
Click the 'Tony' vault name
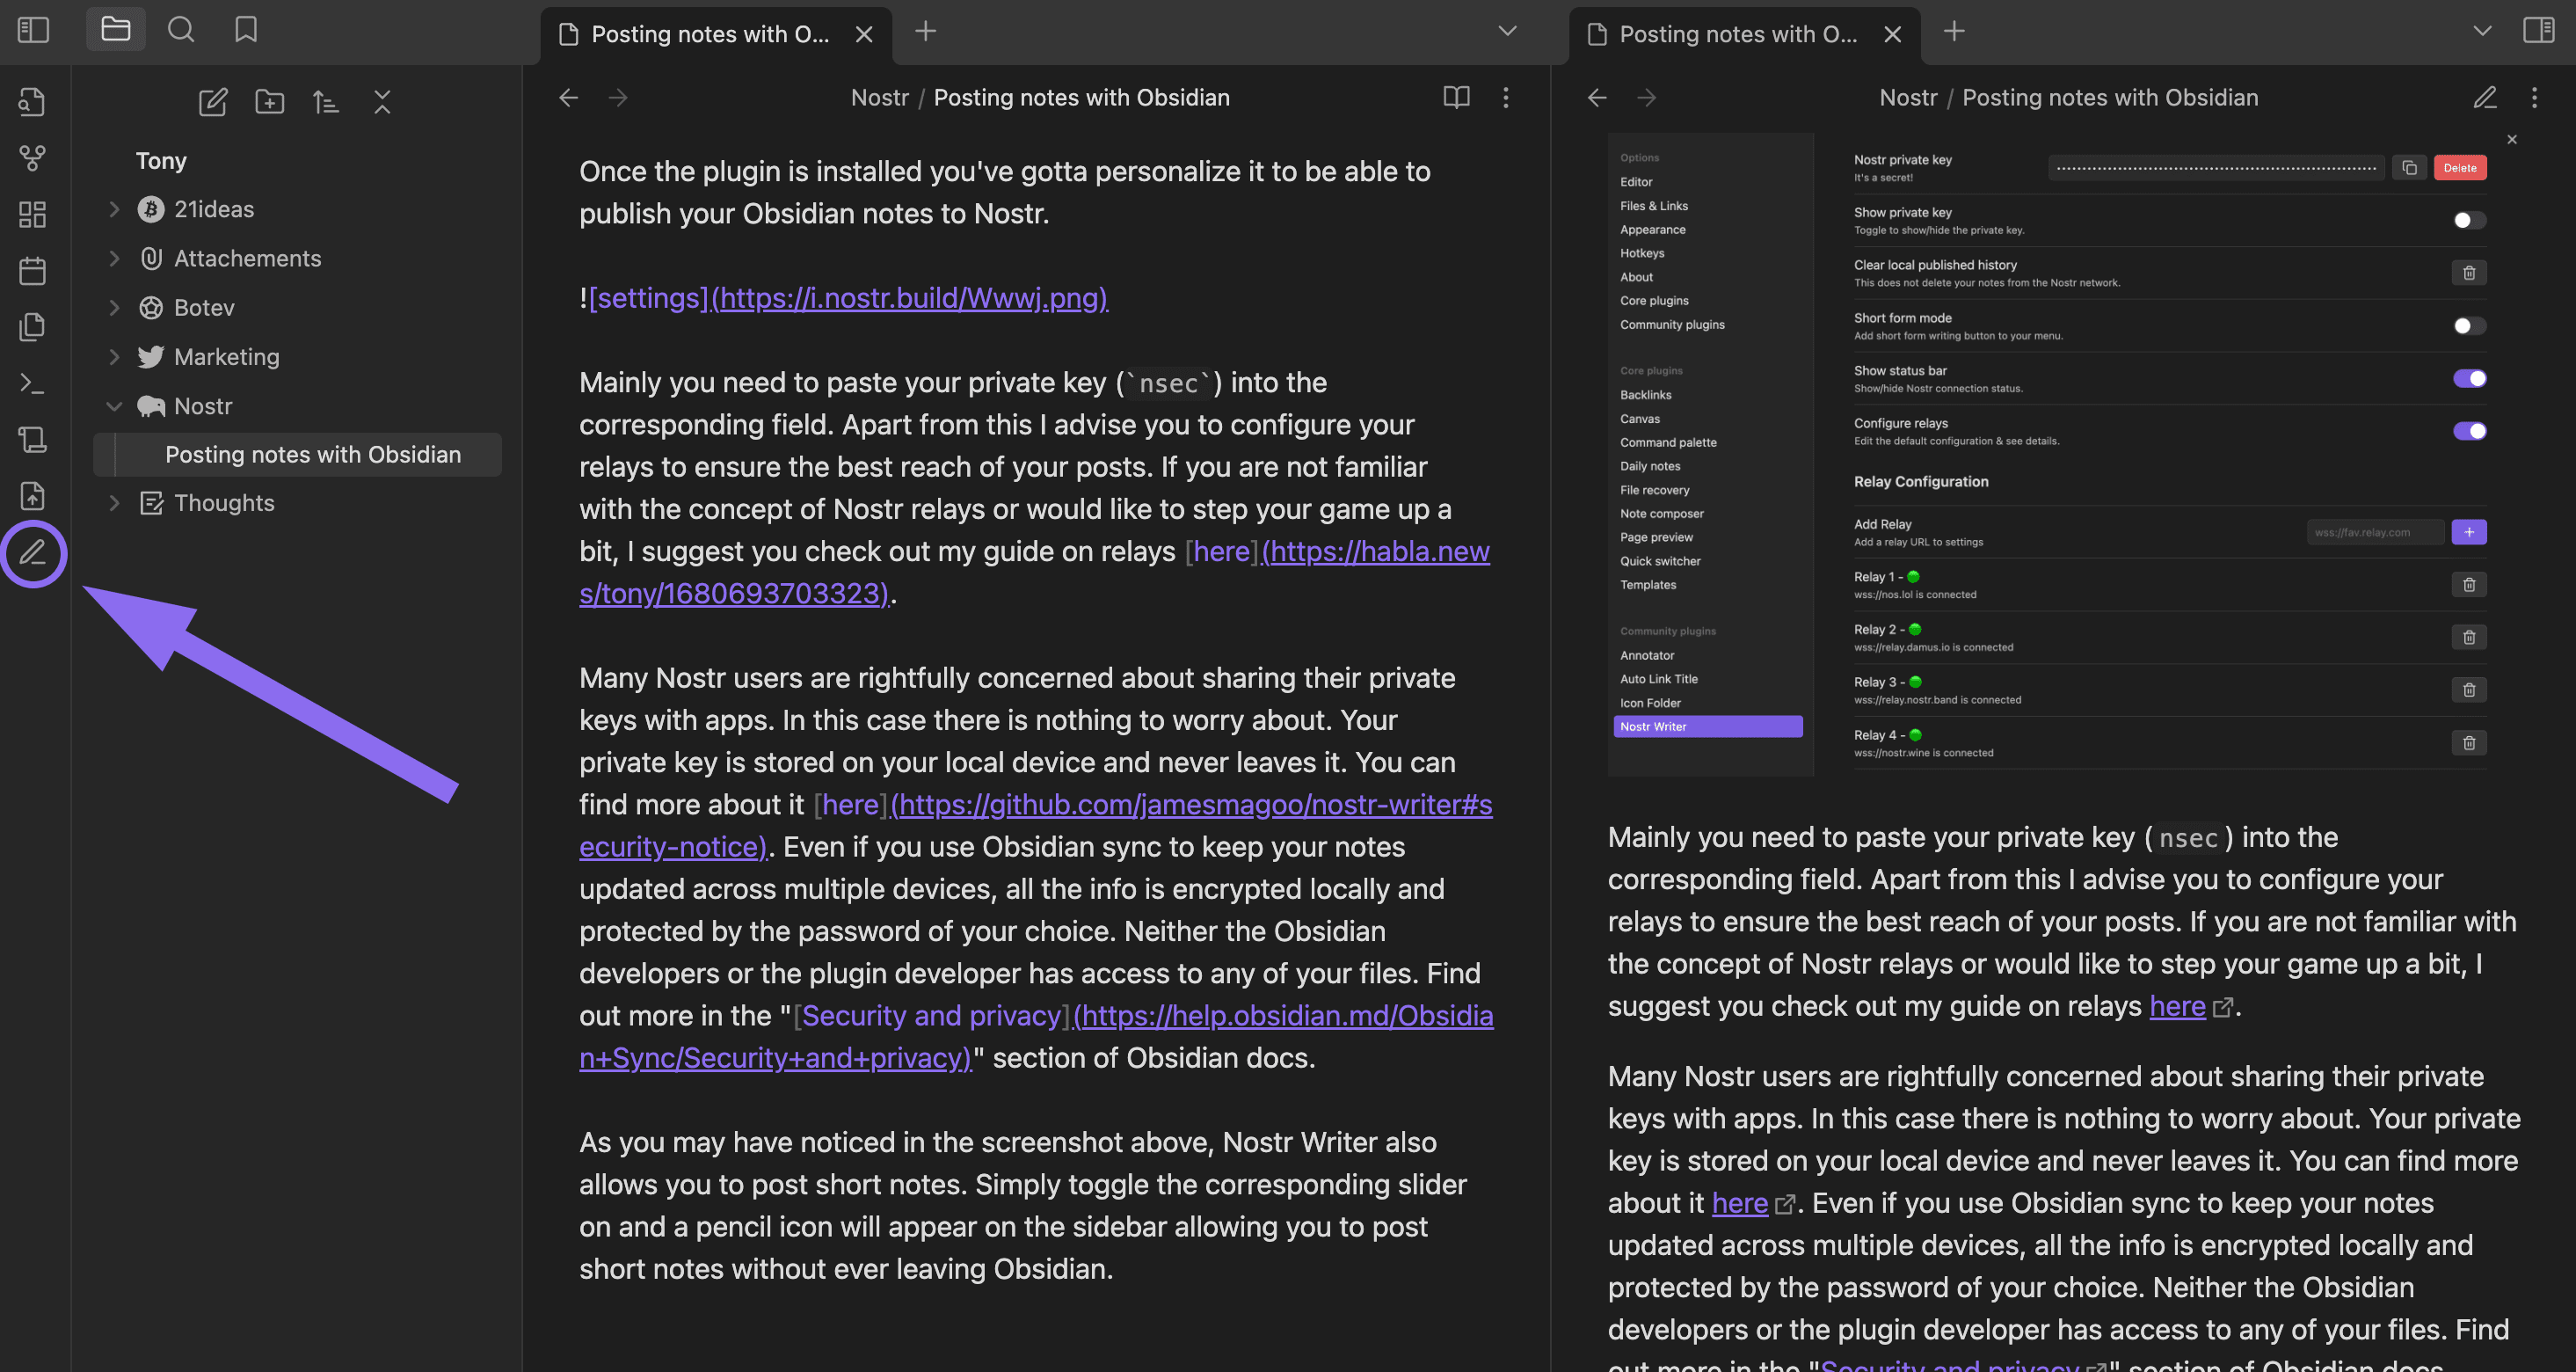click(x=161, y=161)
